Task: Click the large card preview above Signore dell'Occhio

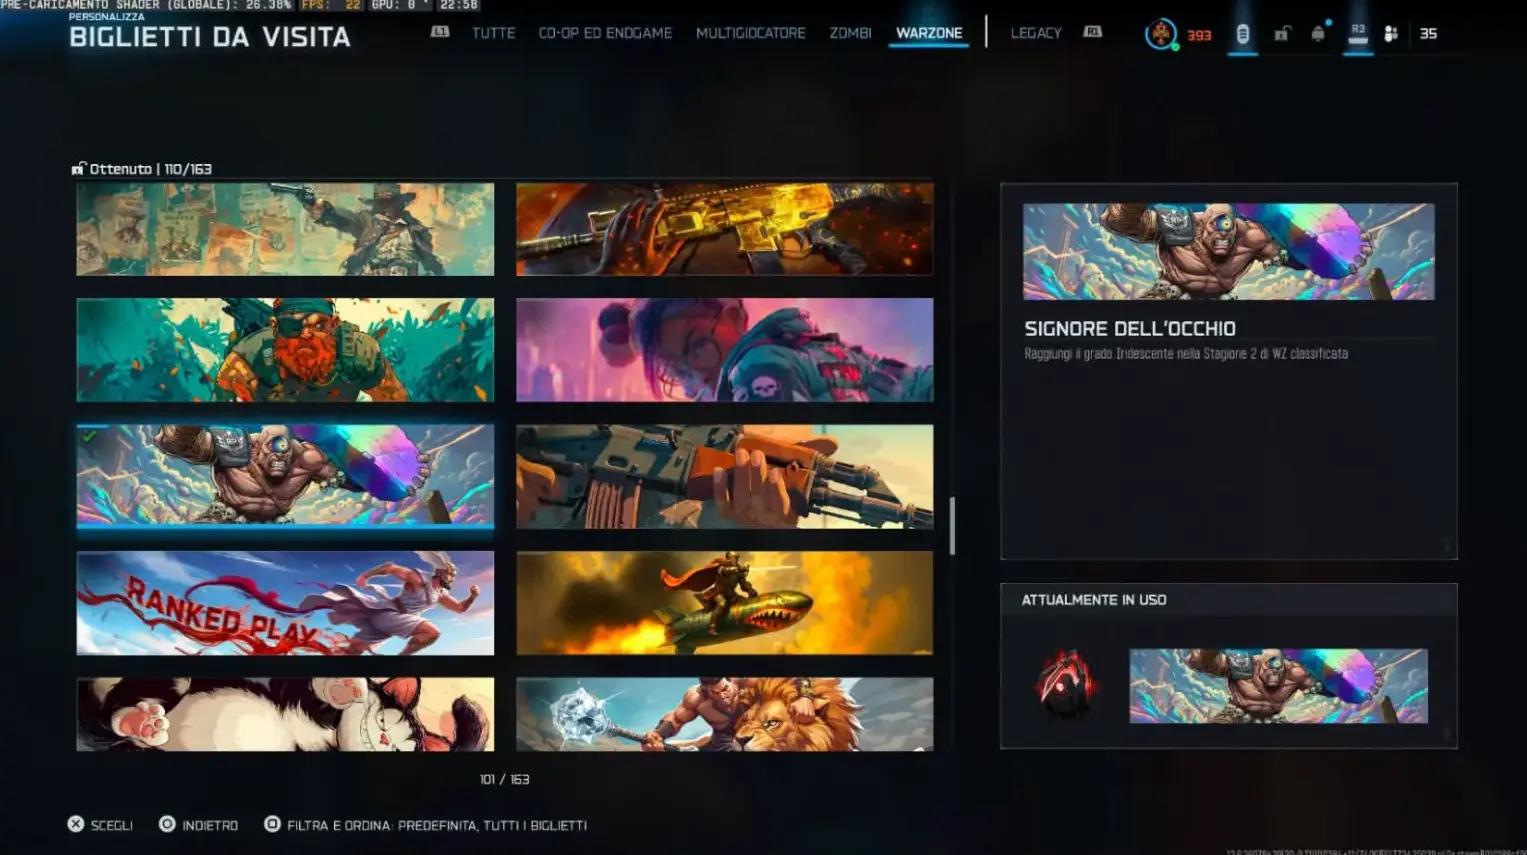Action: [x=1229, y=252]
